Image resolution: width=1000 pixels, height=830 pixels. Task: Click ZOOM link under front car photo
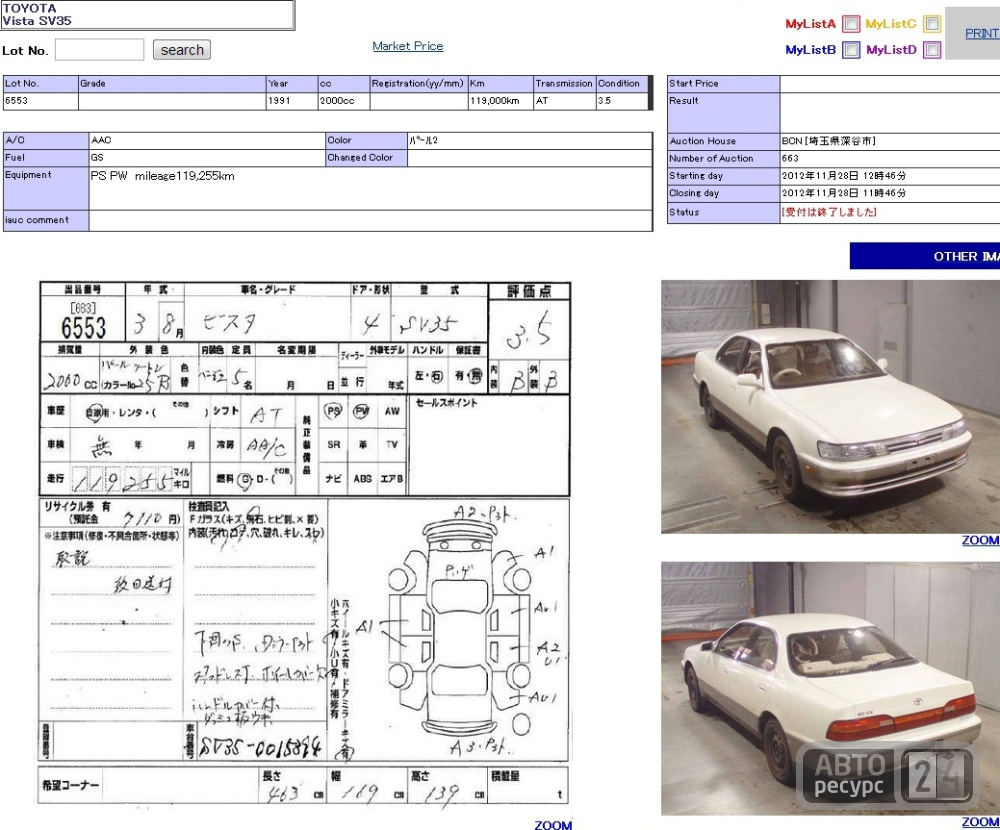[x=980, y=540]
